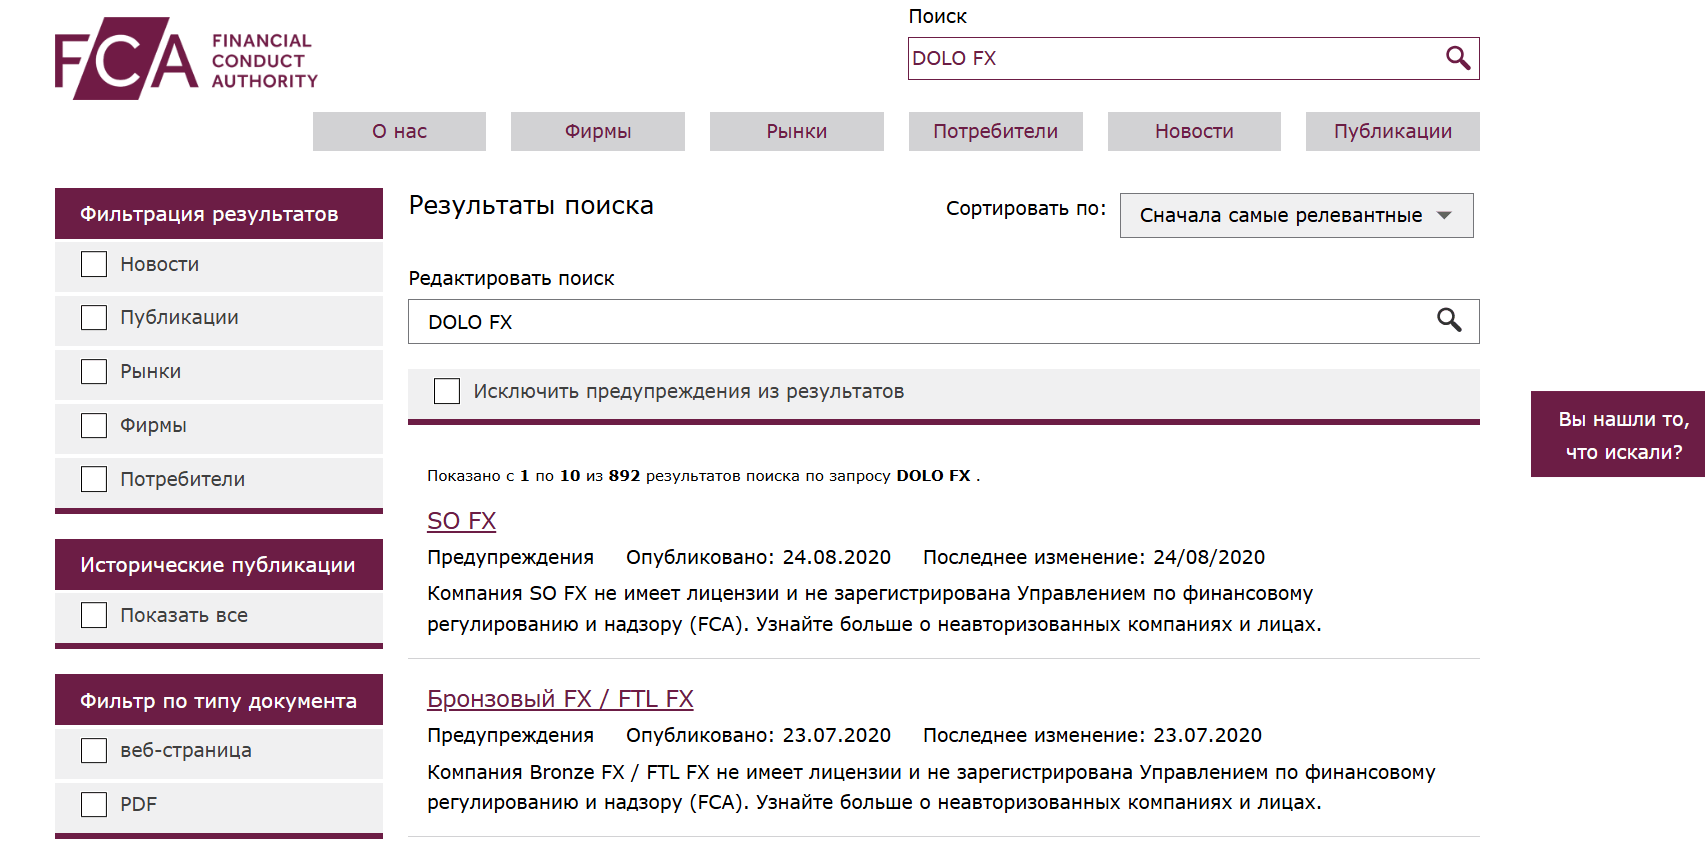This screenshot has height=842, width=1705.
Task: Click the magnifier icon in edit search field
Action: pyautogui.click(x=1449, y=320)
